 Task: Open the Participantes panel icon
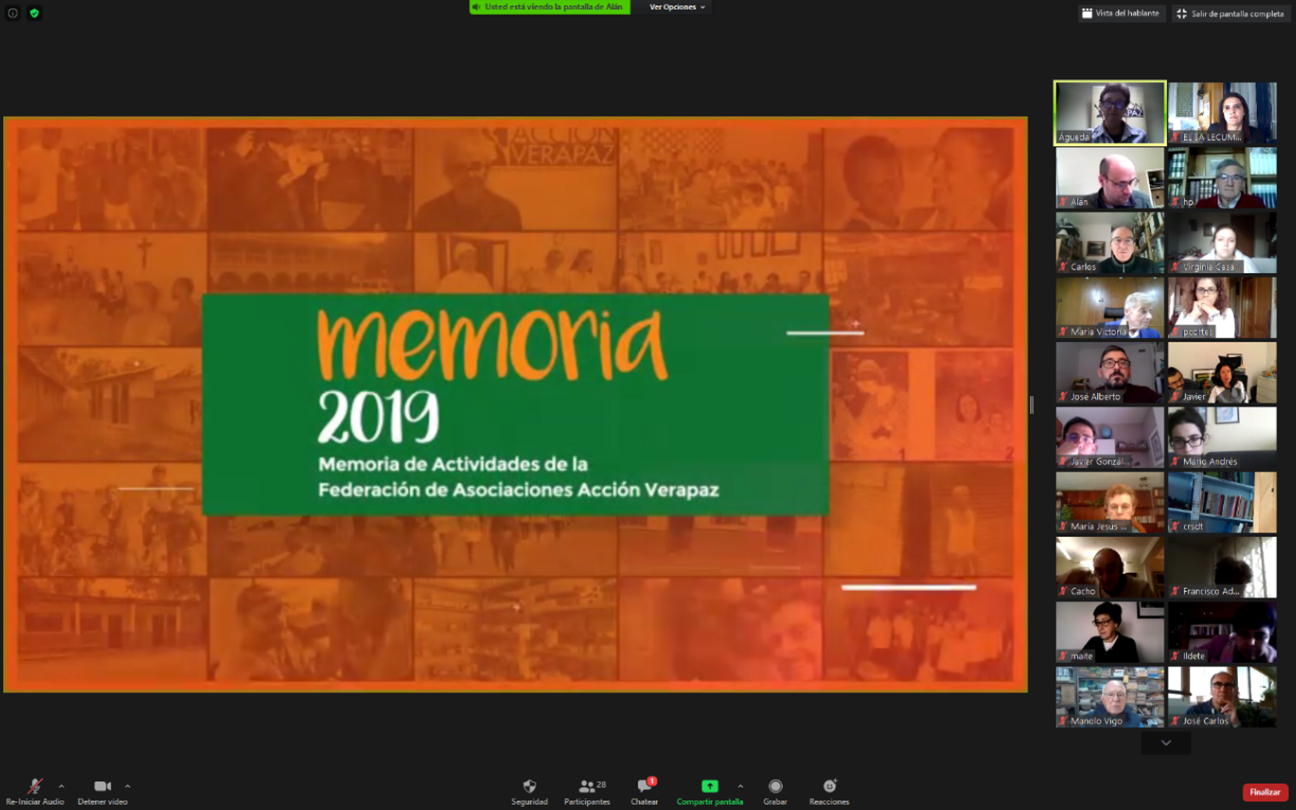tap(586, 787)
